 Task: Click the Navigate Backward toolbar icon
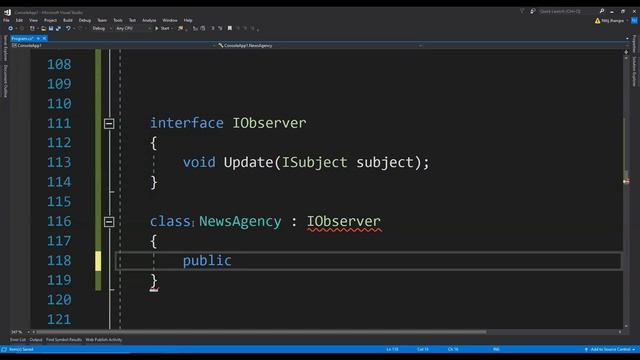(x=11, y=29)
